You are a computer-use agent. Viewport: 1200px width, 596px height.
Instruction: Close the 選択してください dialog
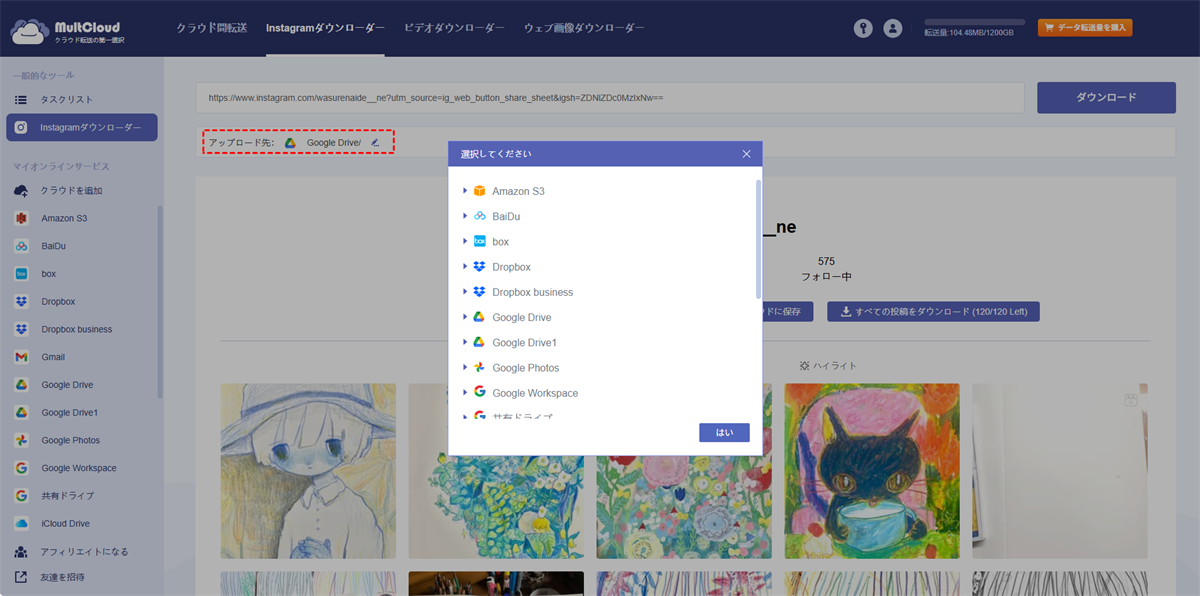click(x=746, y=154)
